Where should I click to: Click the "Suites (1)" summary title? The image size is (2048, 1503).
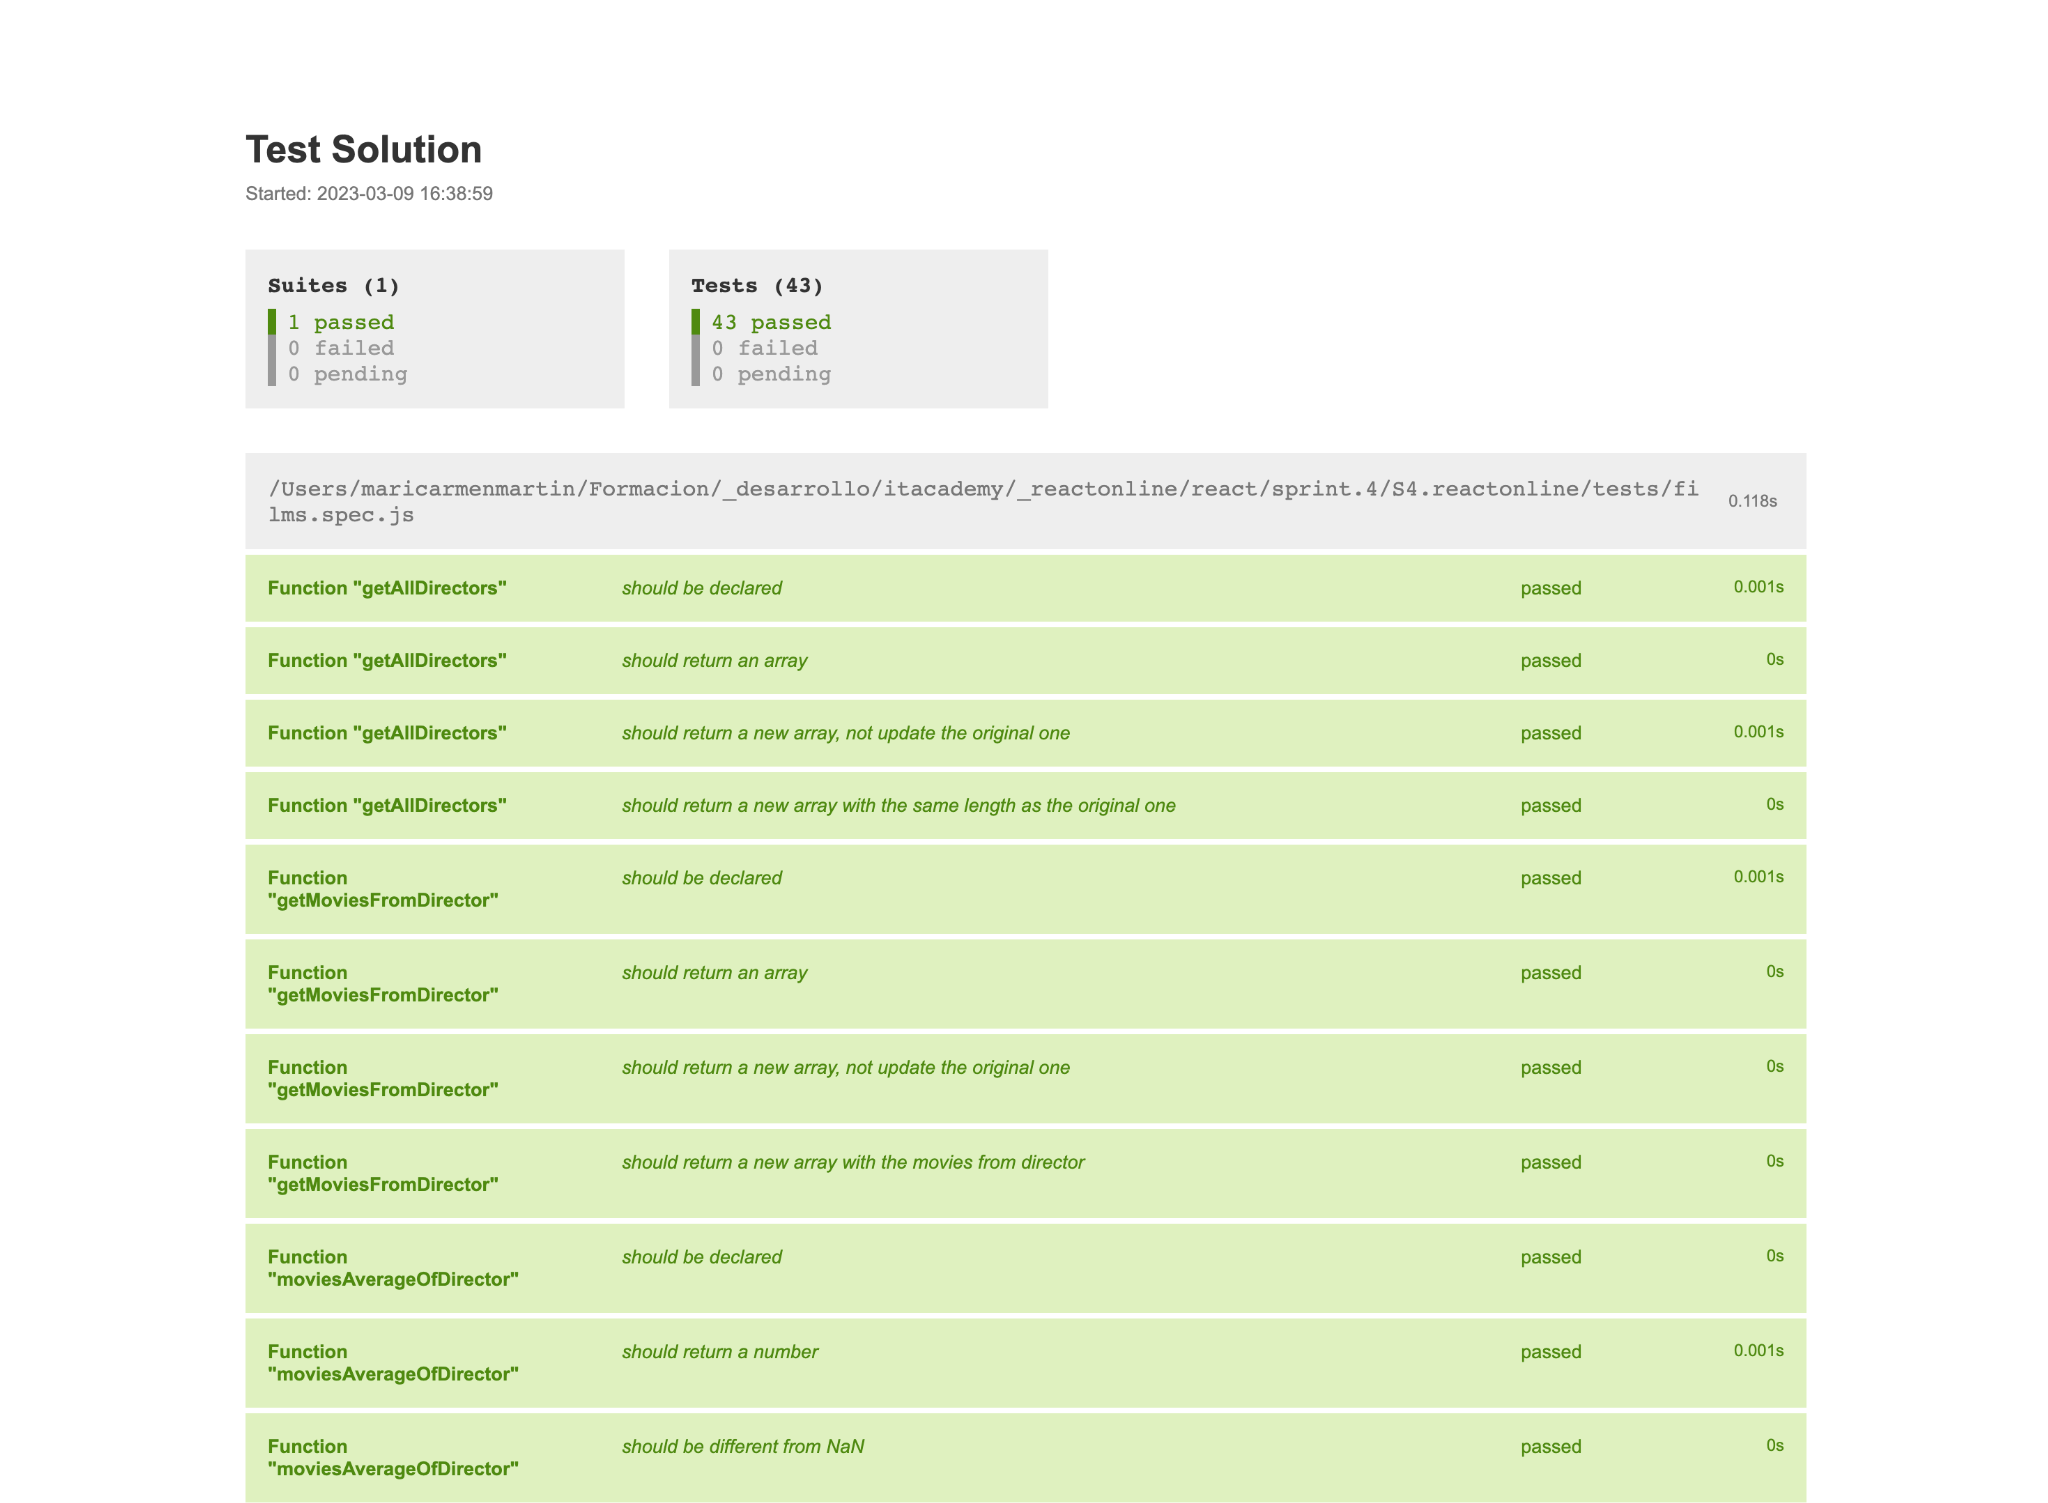coord(334,286)
